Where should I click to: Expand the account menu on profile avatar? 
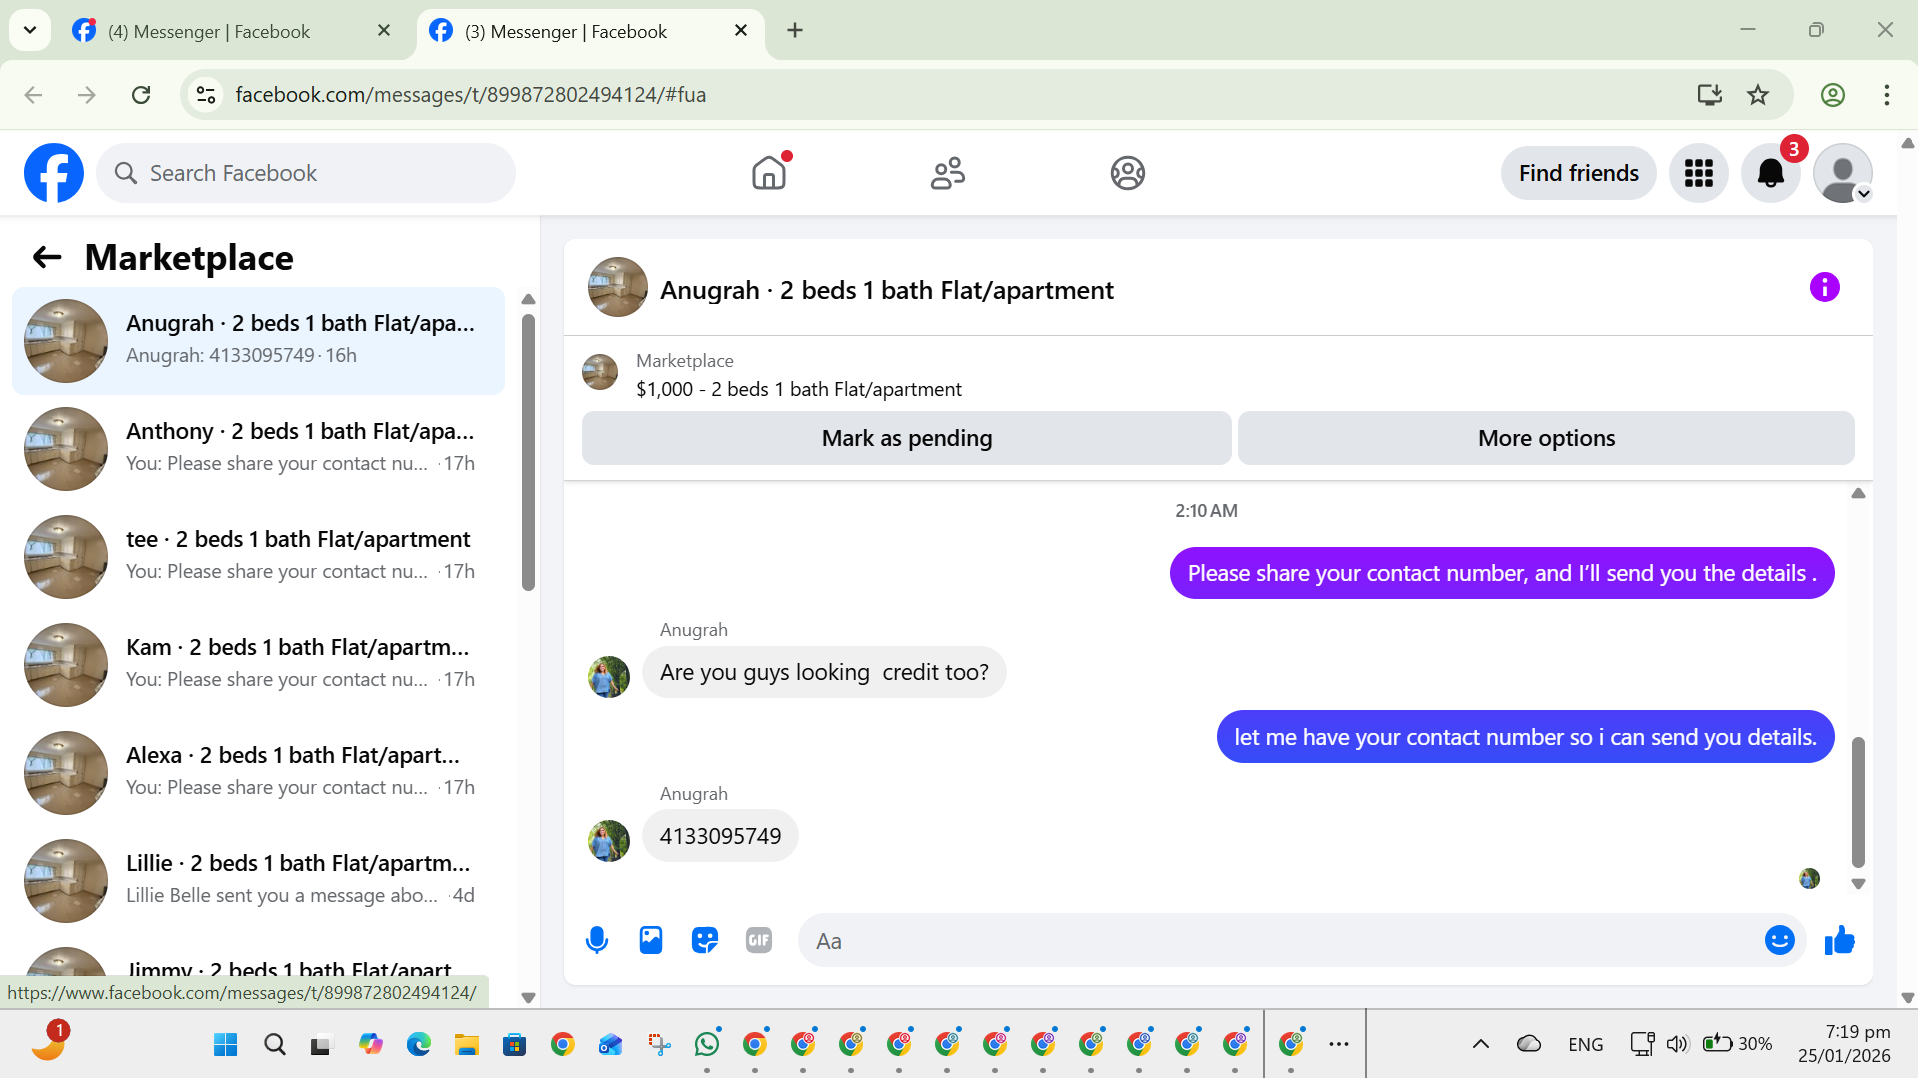pos(1864,194)
